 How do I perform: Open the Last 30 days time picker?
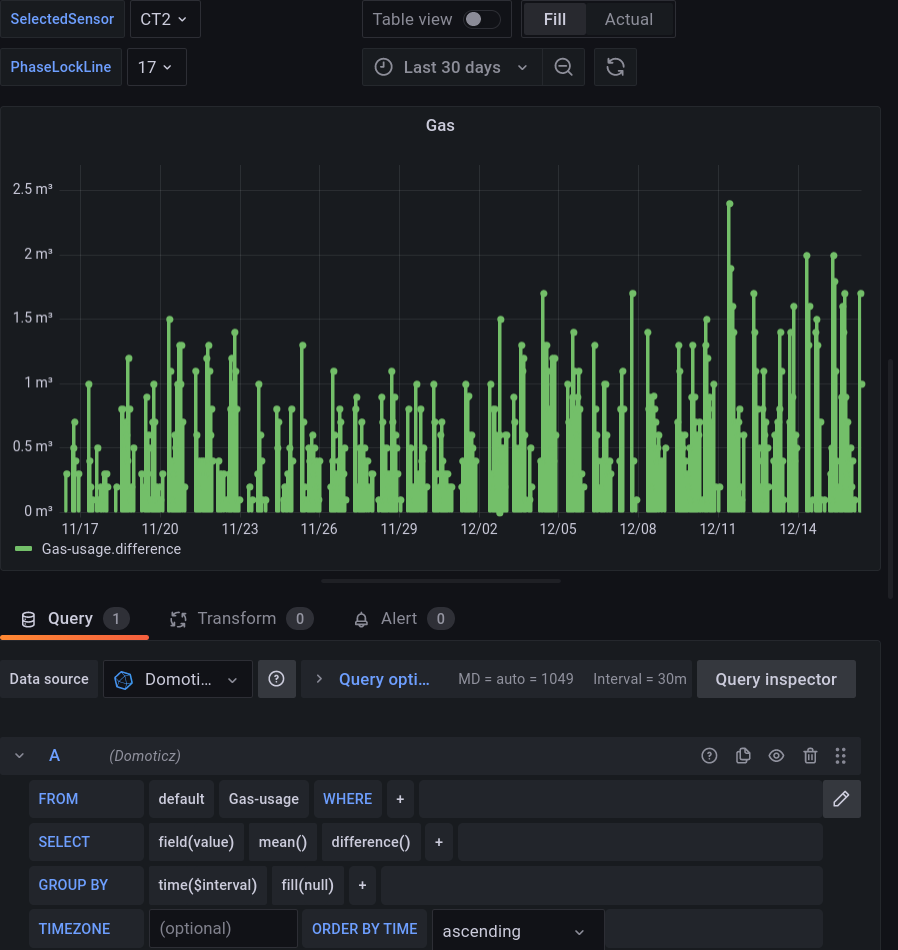pos(450,67)
